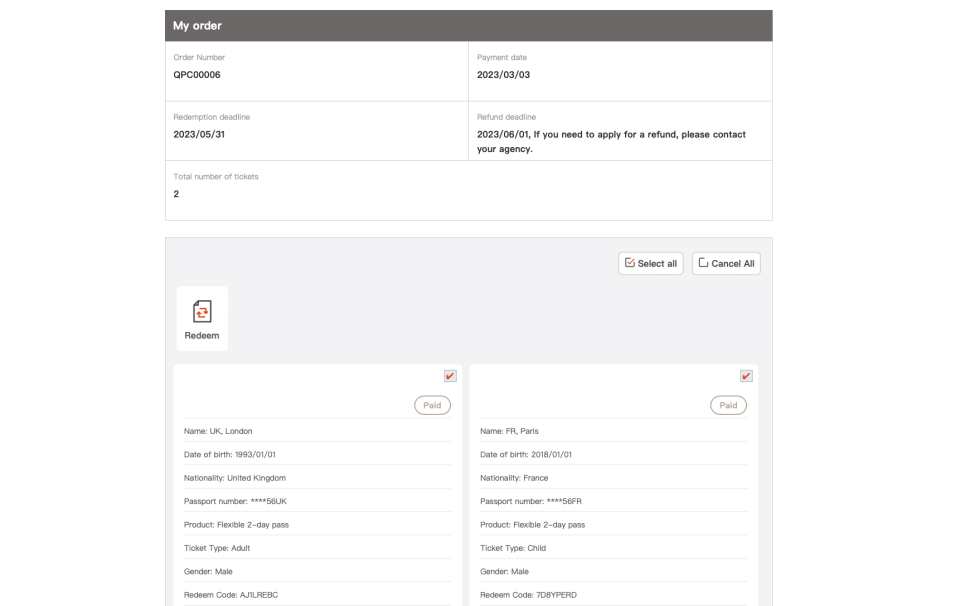Click the Paid badge on the adult ticket
The height and width of the screenshot is (606, 960).
click(x=432, y=405)
